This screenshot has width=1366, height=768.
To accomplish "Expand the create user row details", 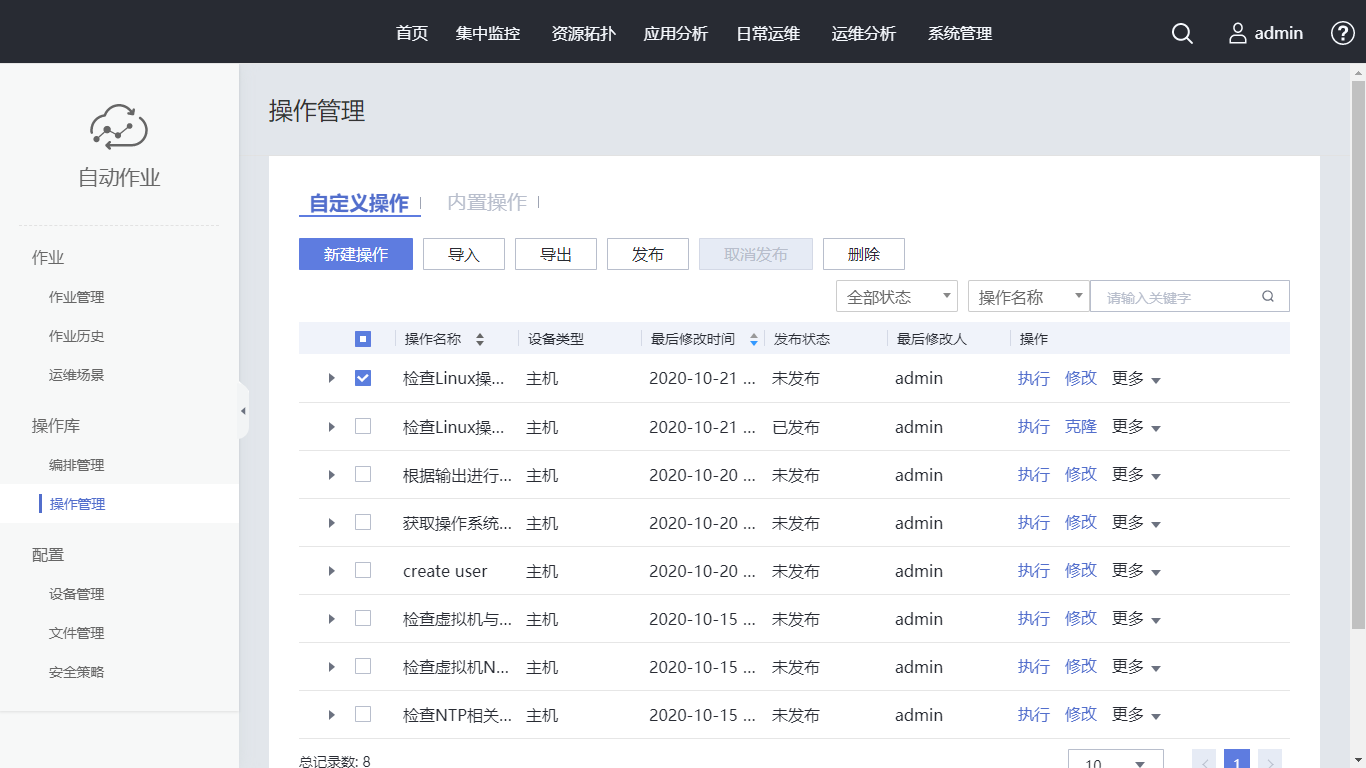I will coord(332,570).
